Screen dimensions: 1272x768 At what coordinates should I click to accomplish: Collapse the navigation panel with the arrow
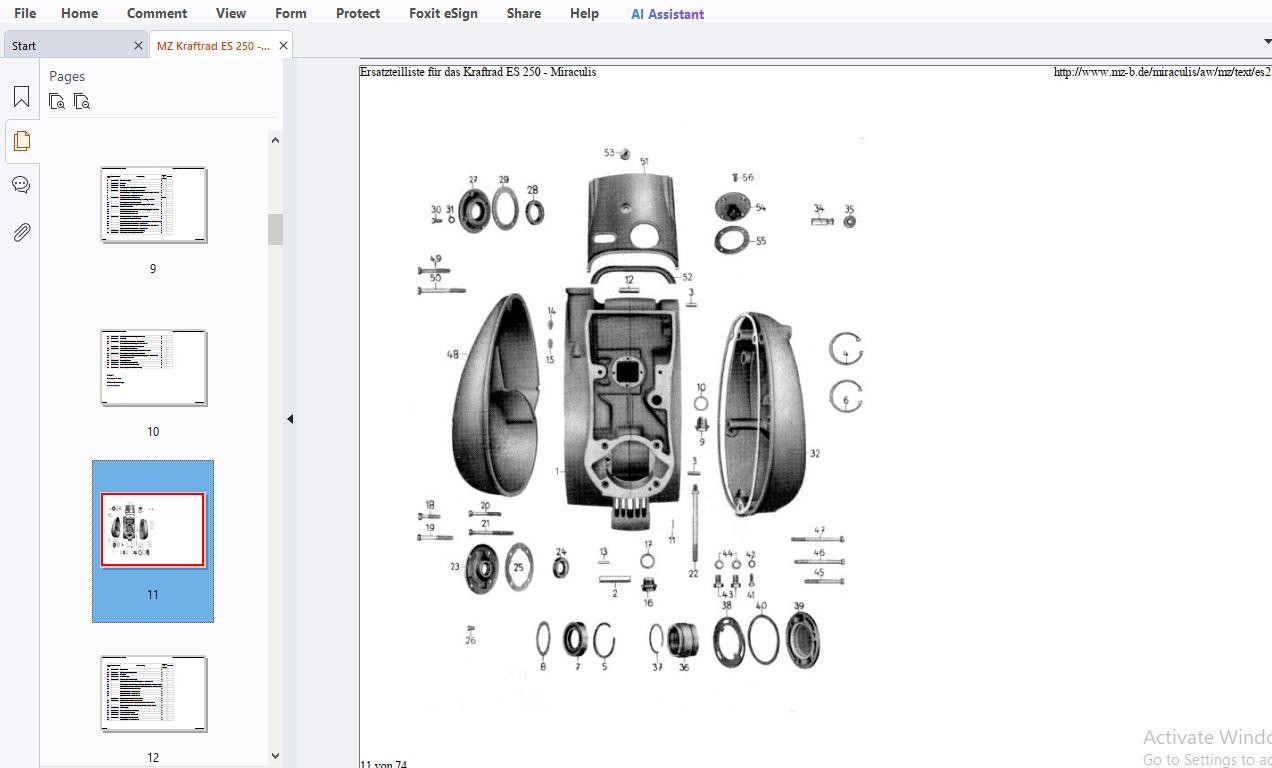point(290,419)
